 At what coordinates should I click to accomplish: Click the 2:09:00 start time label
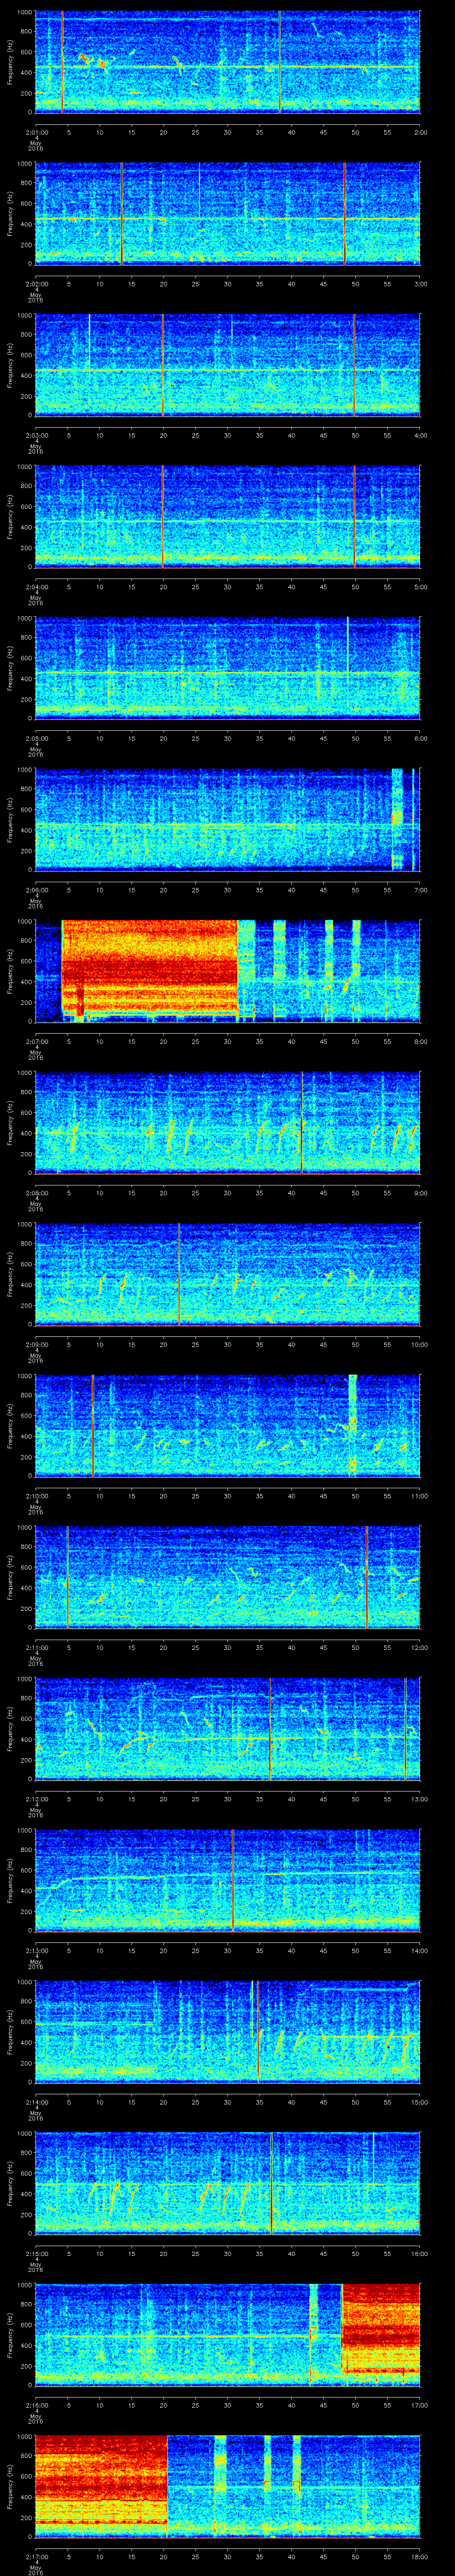point(36,1344)
